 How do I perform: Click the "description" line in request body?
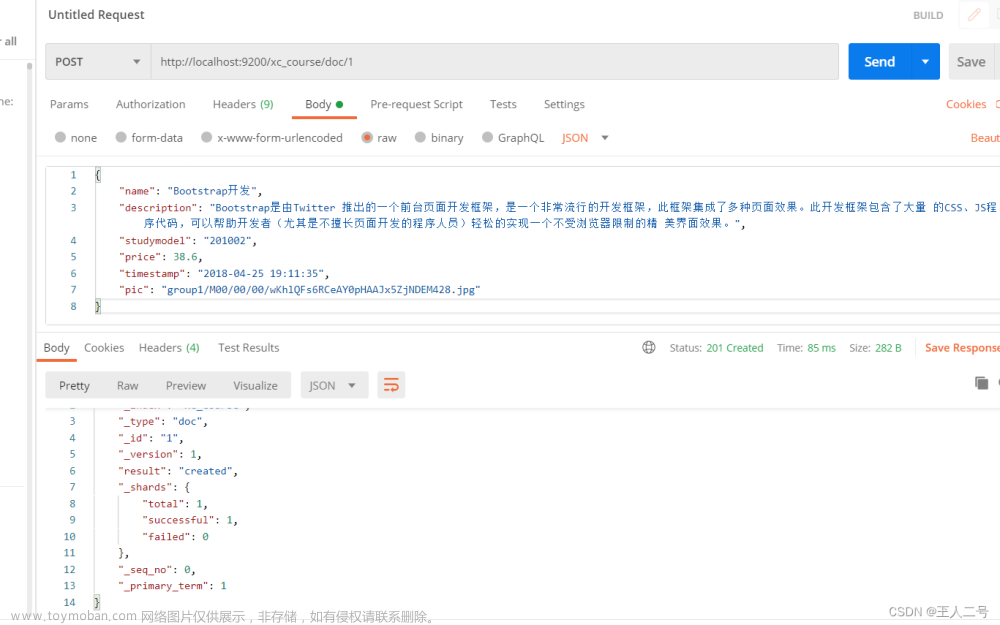click(x=557, y=215)
